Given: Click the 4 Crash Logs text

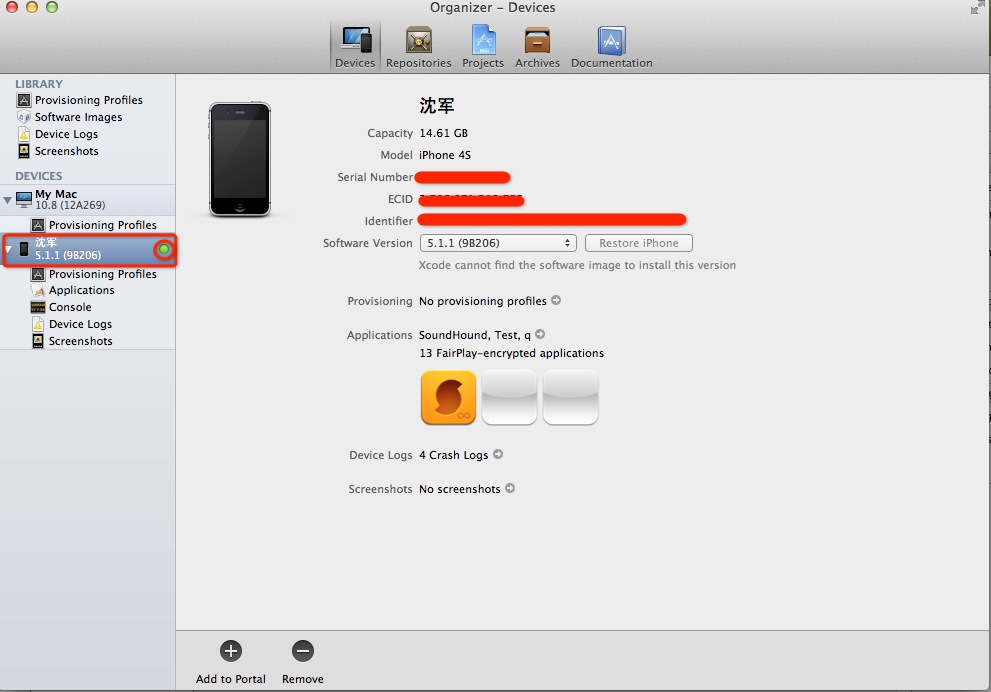Looking at the screenshot, I should click(x=453, y=455).
